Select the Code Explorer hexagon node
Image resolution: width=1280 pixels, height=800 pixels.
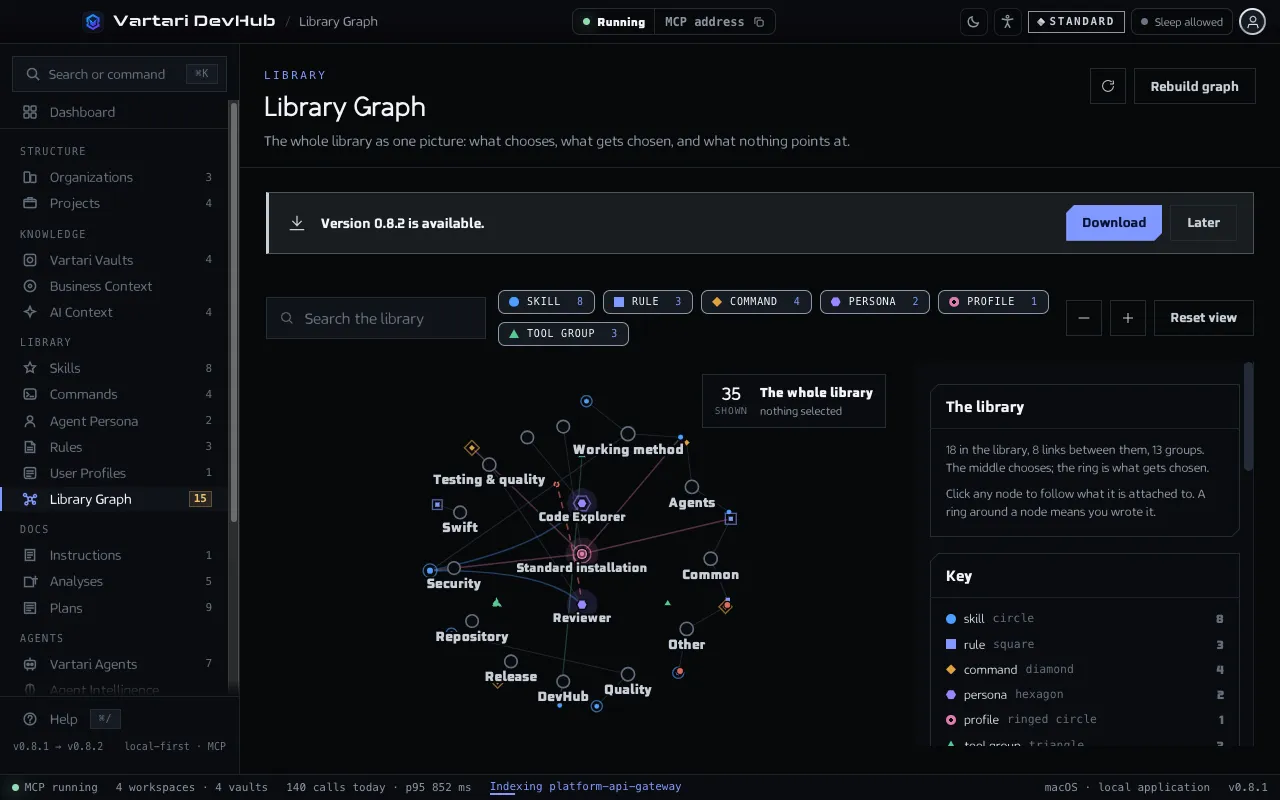(582, 503)
